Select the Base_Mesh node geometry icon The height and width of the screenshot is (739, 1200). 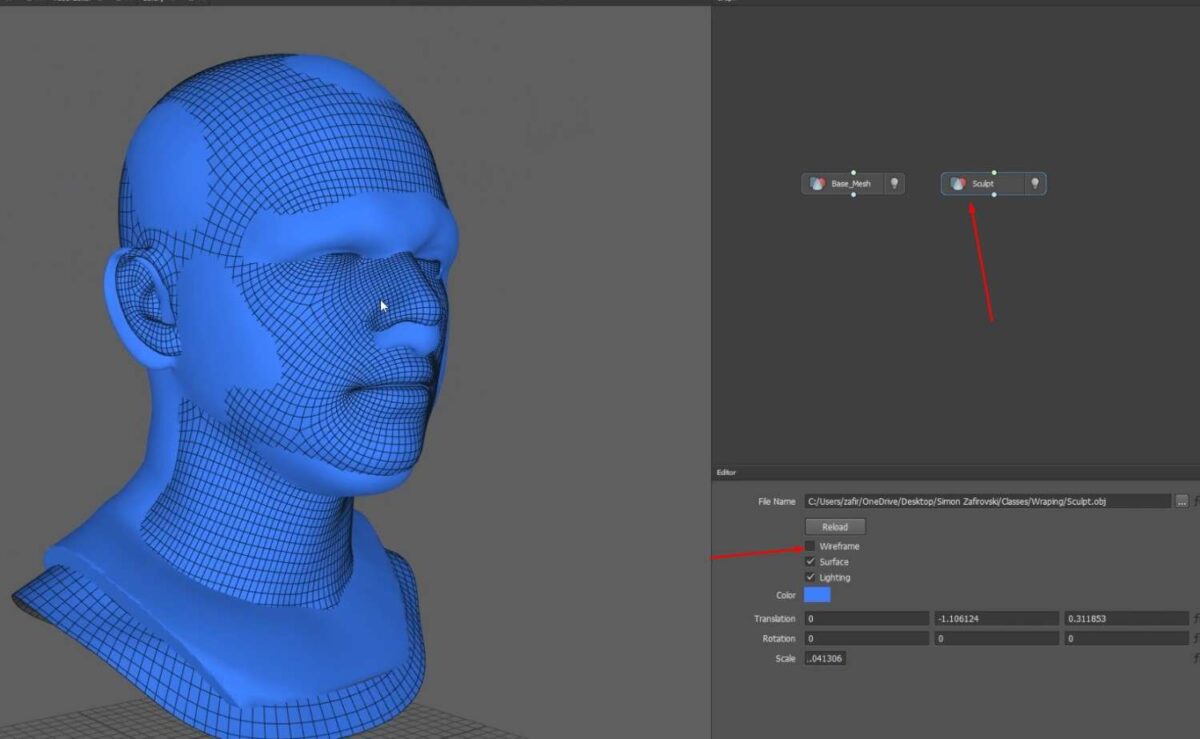click(x=816, y=183)
